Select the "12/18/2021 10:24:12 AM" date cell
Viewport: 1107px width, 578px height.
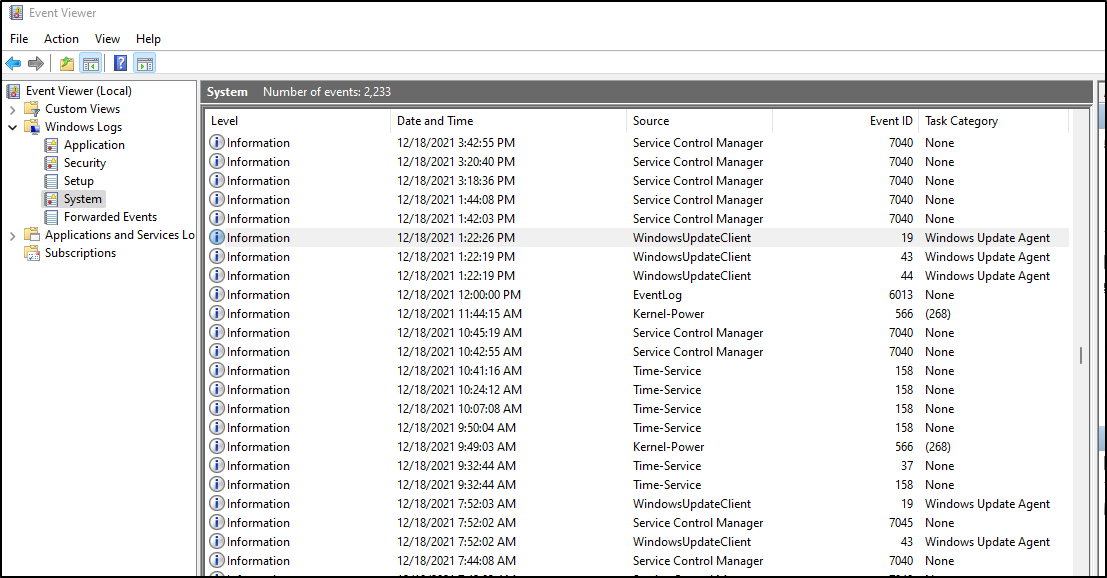460,390
